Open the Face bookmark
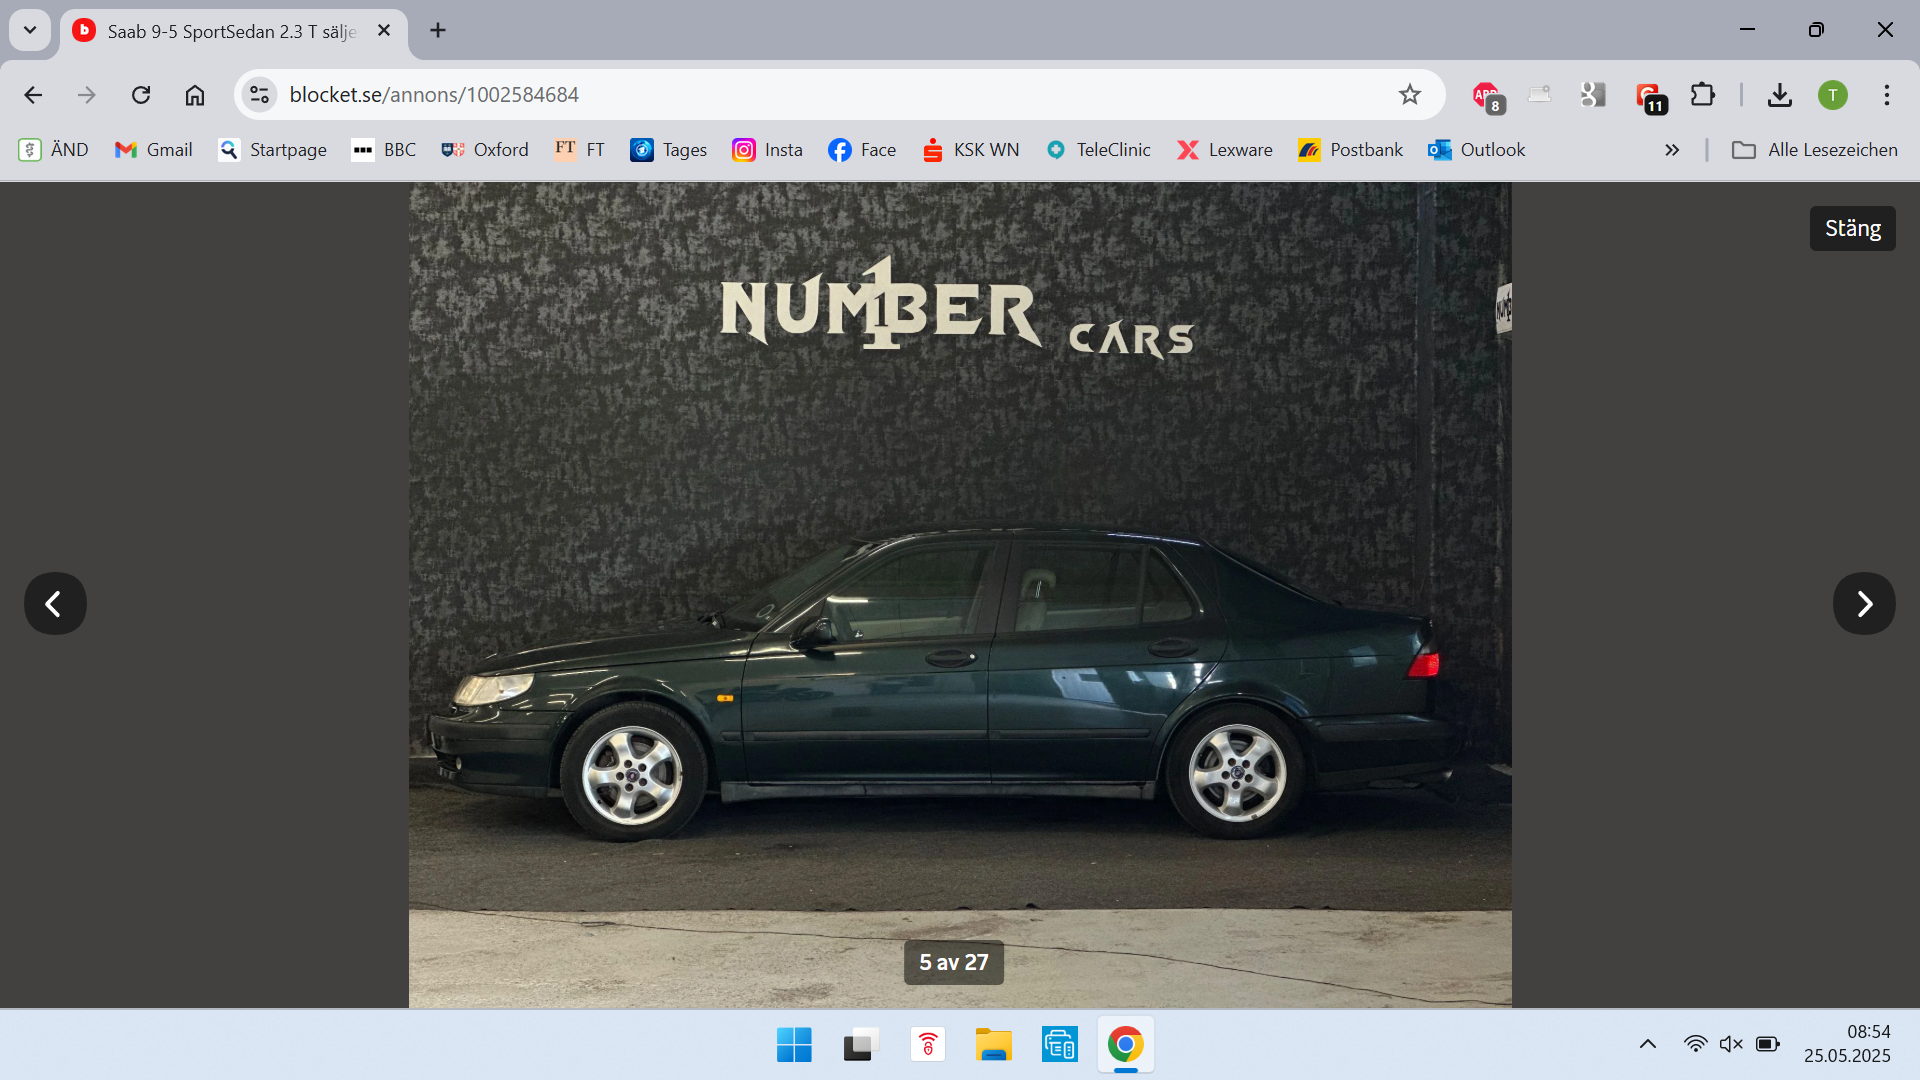This screenshot has width=1920, height=1080. click(862, 150)
